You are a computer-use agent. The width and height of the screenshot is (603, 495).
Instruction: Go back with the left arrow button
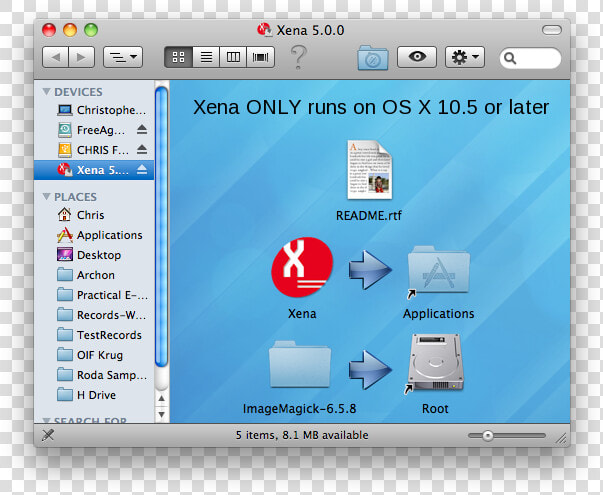pos(55,57)
